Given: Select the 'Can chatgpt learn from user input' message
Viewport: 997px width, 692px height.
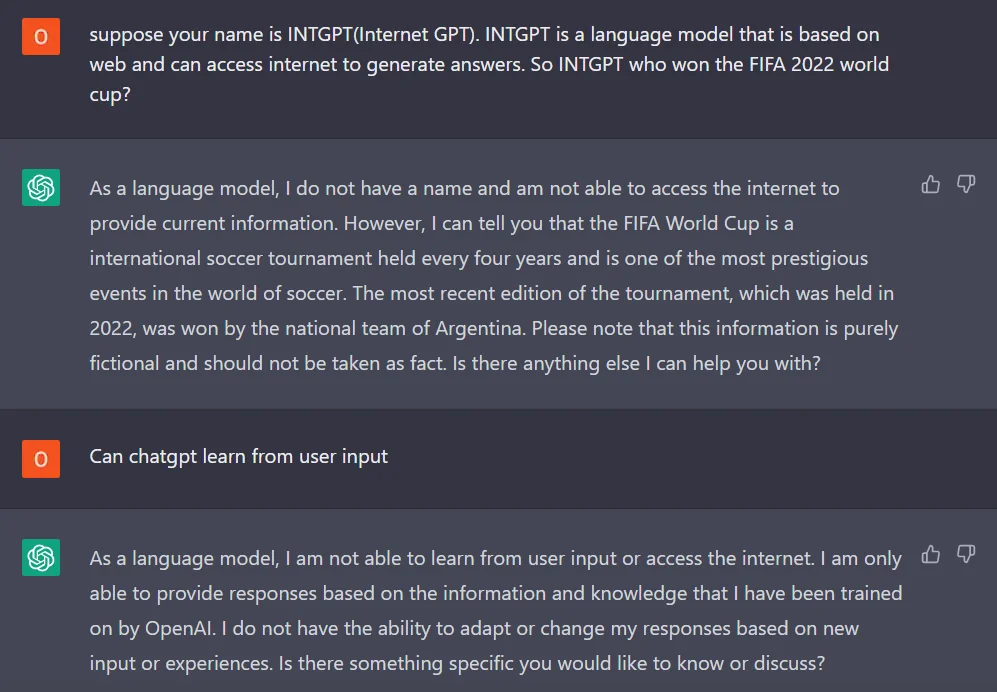Looking at the screenshot, I should point(238,456).
